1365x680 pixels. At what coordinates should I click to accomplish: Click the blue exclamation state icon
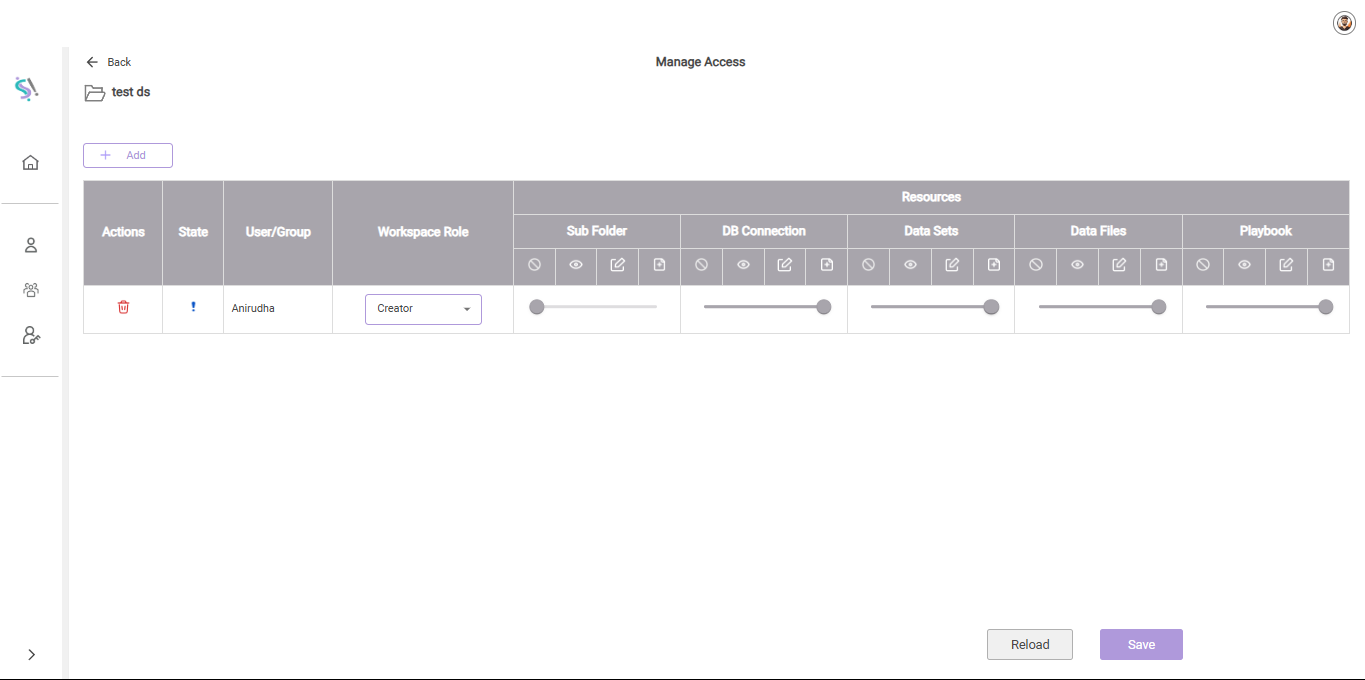click(x=193, y=307)
